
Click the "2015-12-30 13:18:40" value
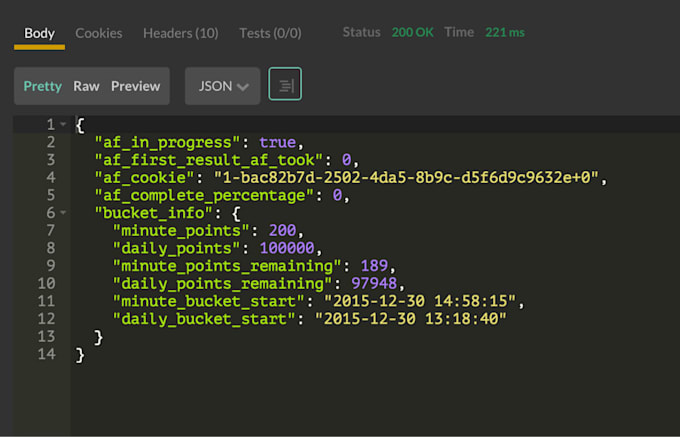411,320
